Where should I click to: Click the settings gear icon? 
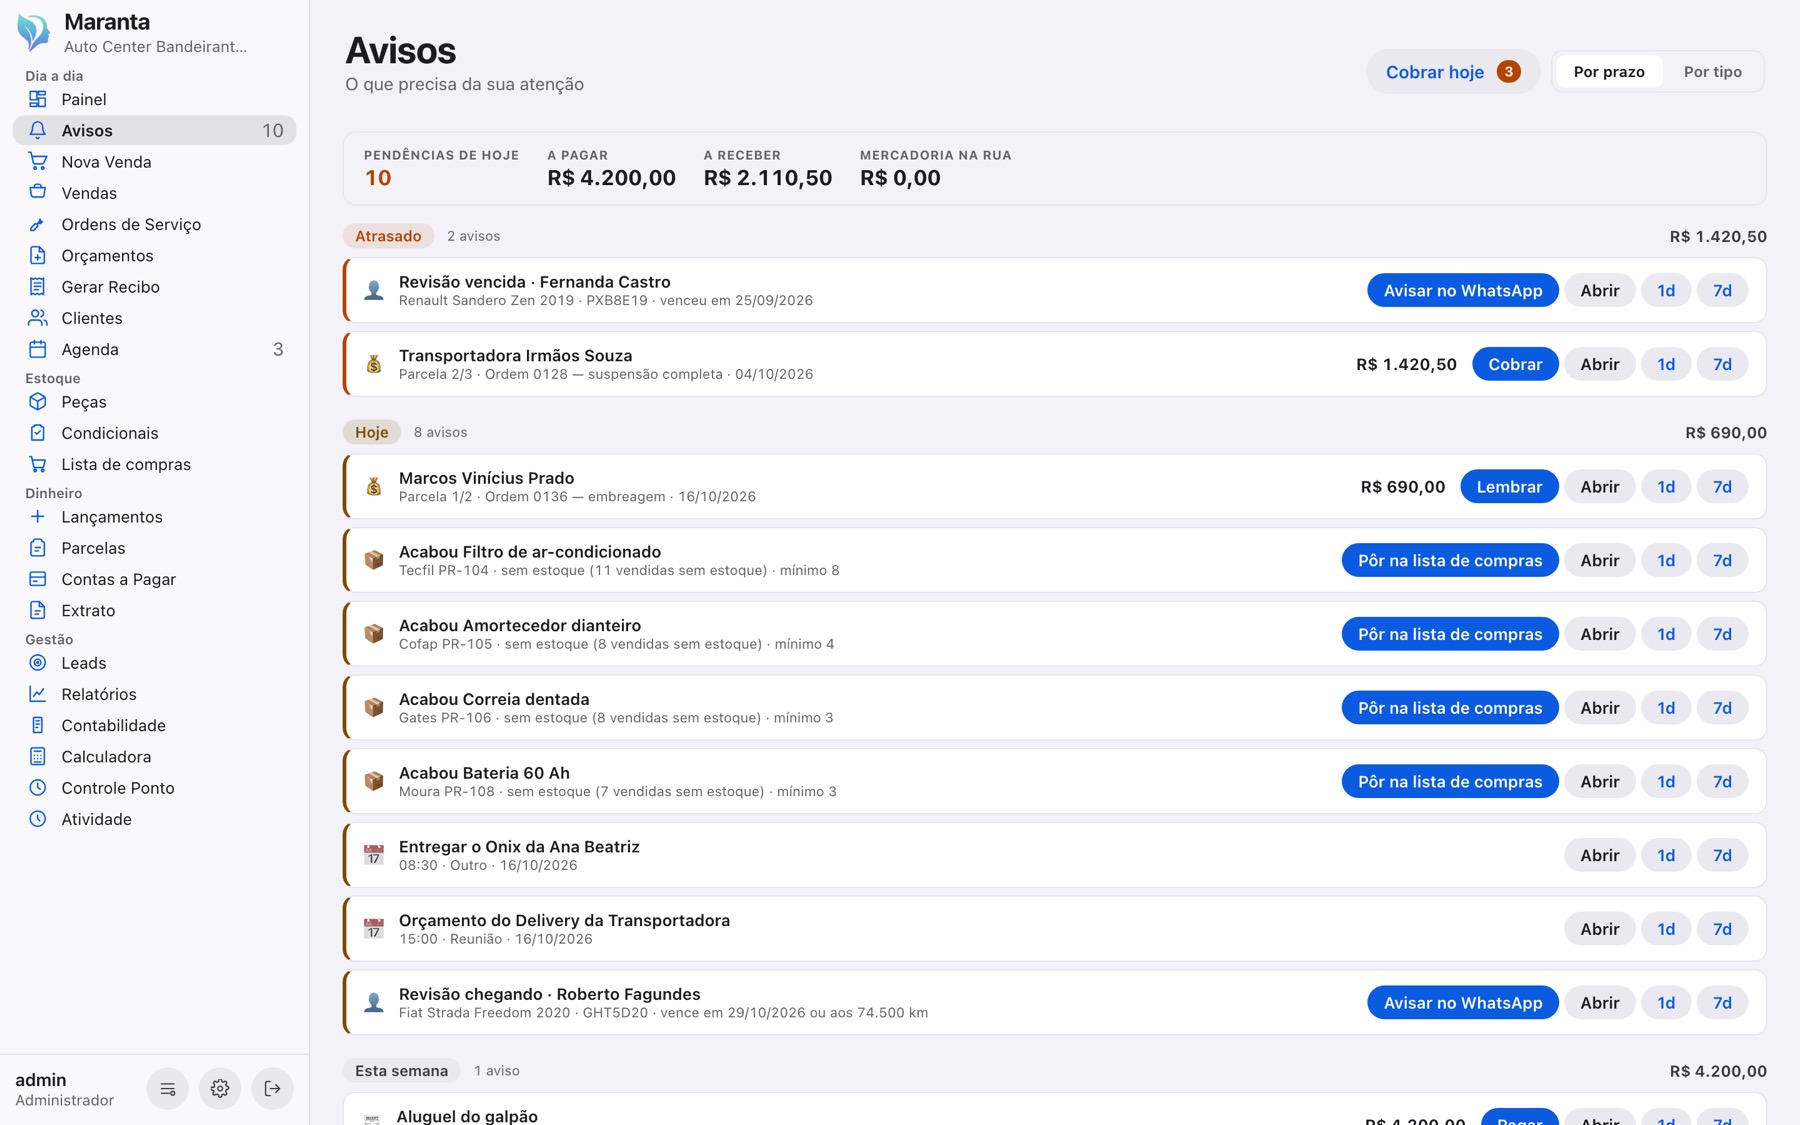(220, 1088)
